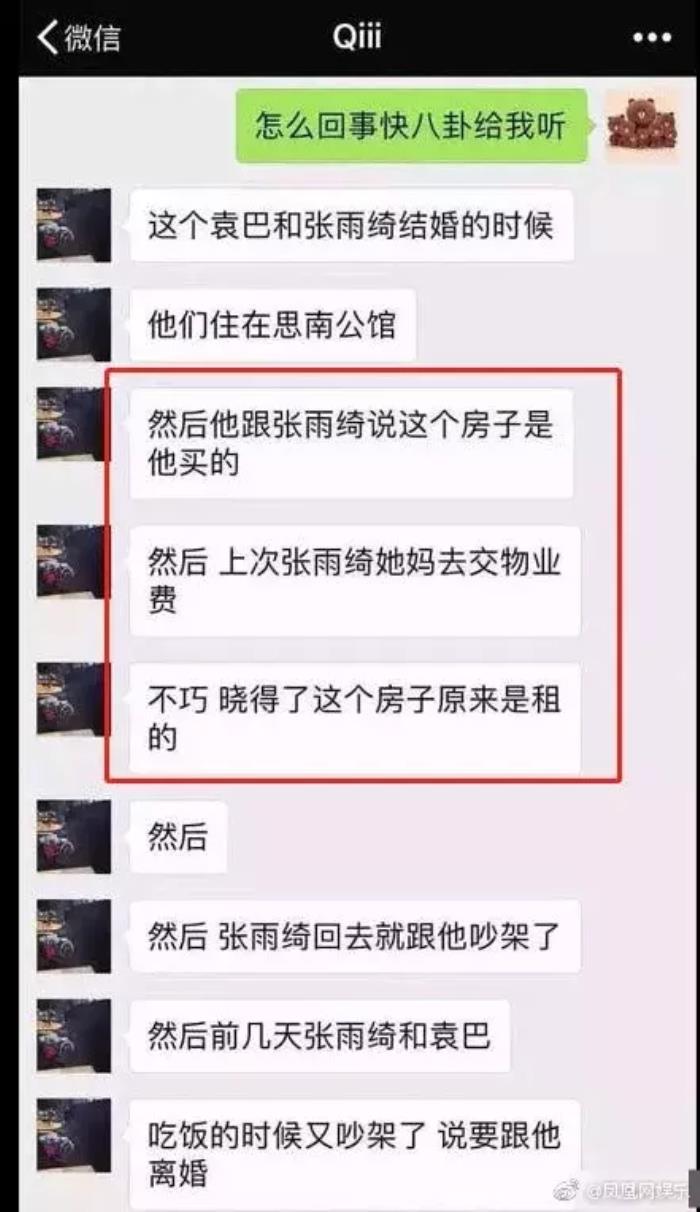The height and width of the screenshot is (1212, 700).
Task: Select the message 然后前几天张雨绮和袁巴
Action: (x=320, y=1036)
